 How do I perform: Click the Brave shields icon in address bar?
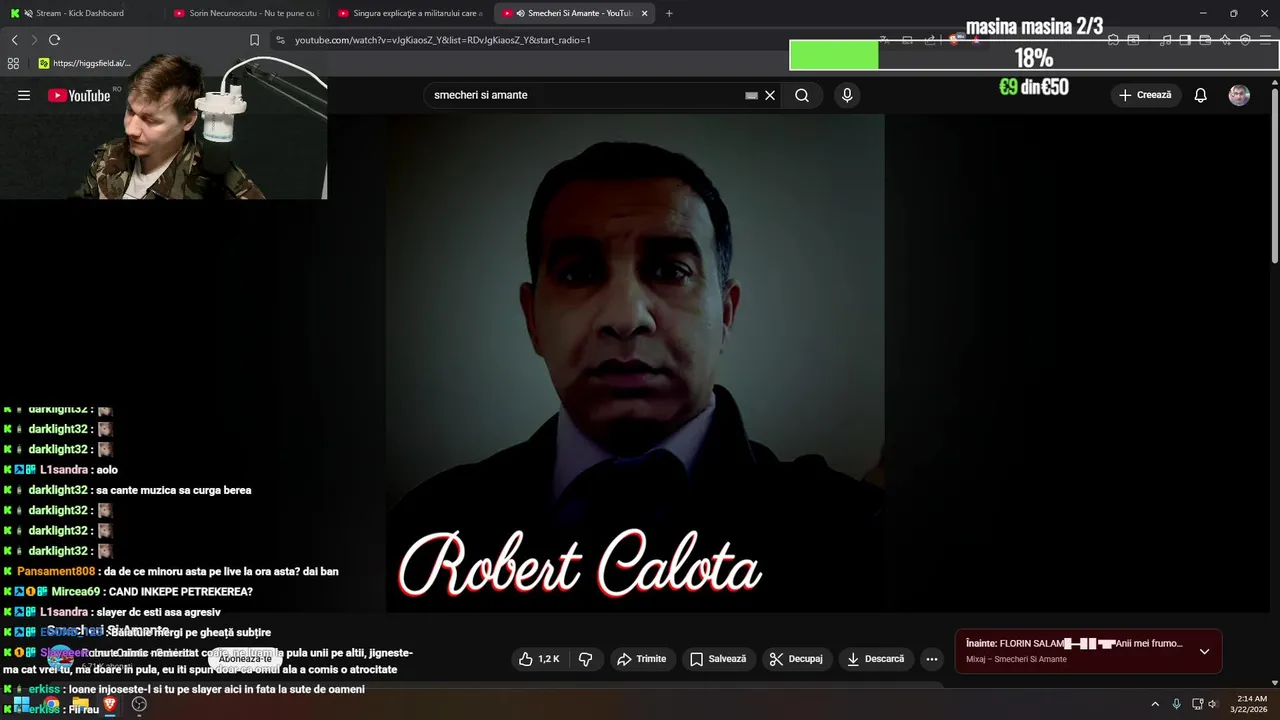point(955,40)
